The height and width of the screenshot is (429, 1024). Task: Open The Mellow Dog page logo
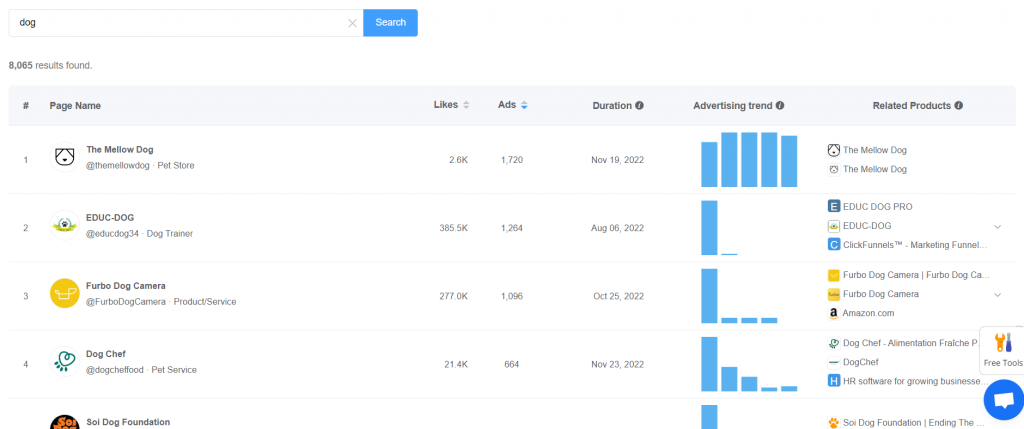65,157
